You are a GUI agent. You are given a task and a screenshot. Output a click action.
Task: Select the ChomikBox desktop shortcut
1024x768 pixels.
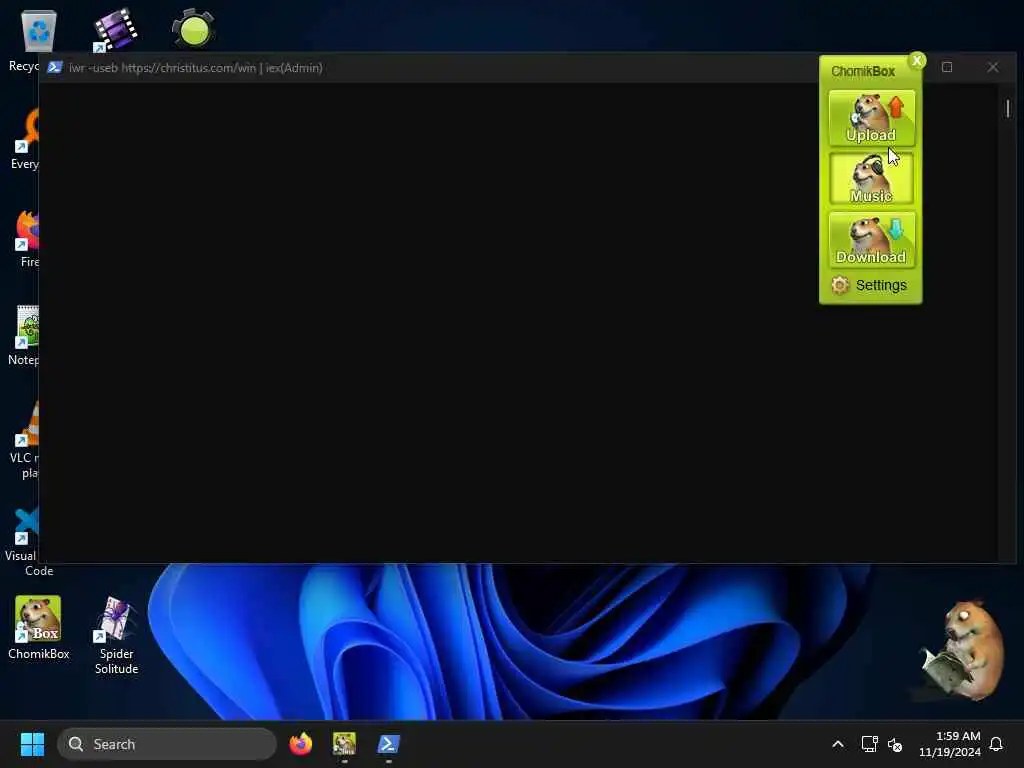pyautogui.click(x=39, y=627)
